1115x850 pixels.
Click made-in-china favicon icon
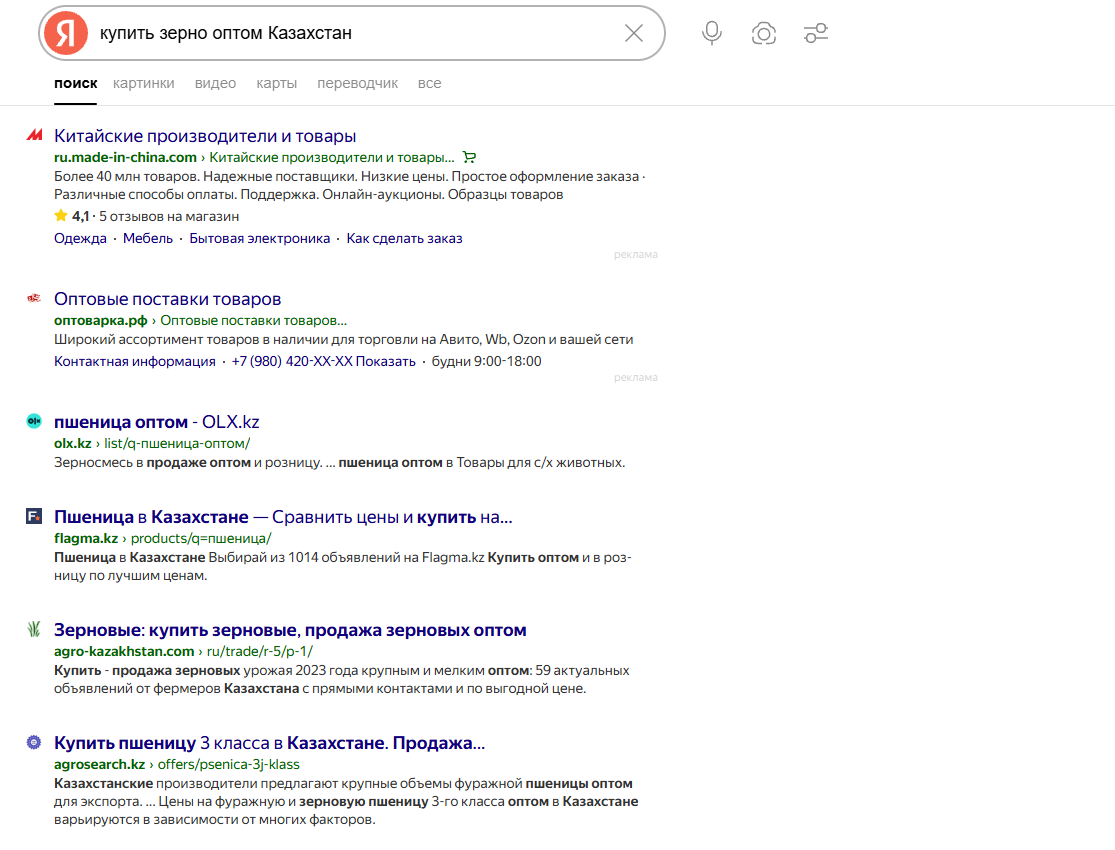(34, 134)
